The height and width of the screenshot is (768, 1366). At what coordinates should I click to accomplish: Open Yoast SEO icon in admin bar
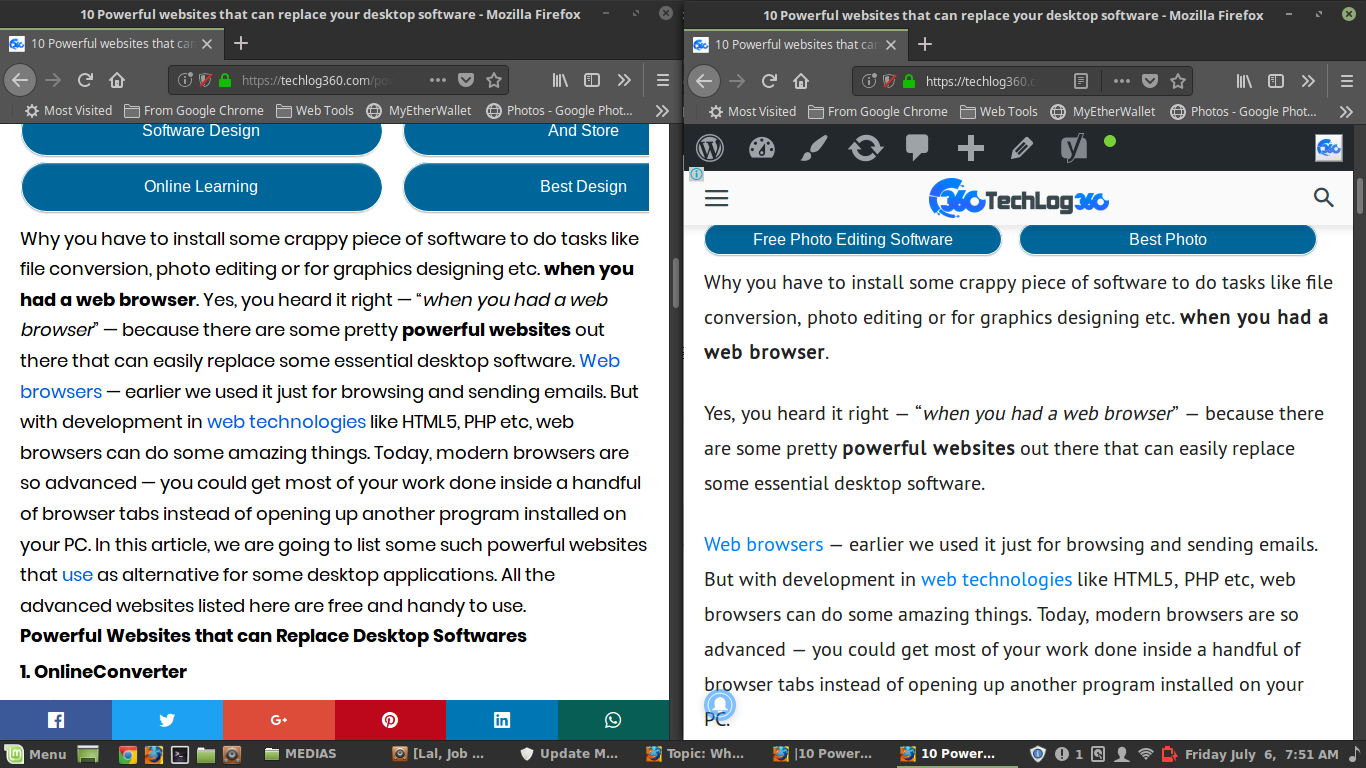coord(1074,148)
